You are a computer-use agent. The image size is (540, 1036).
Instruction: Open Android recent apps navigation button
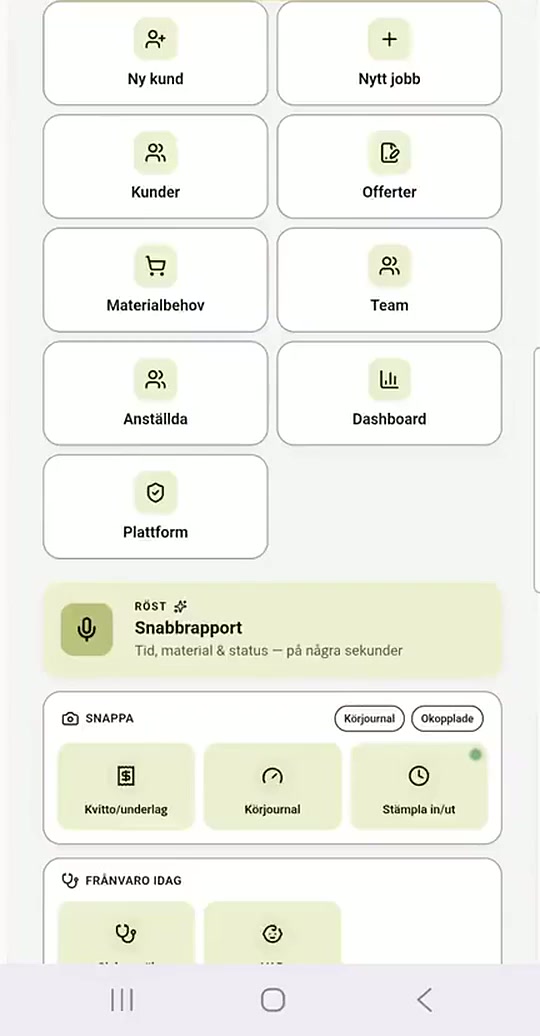(x=122, y=1000)
